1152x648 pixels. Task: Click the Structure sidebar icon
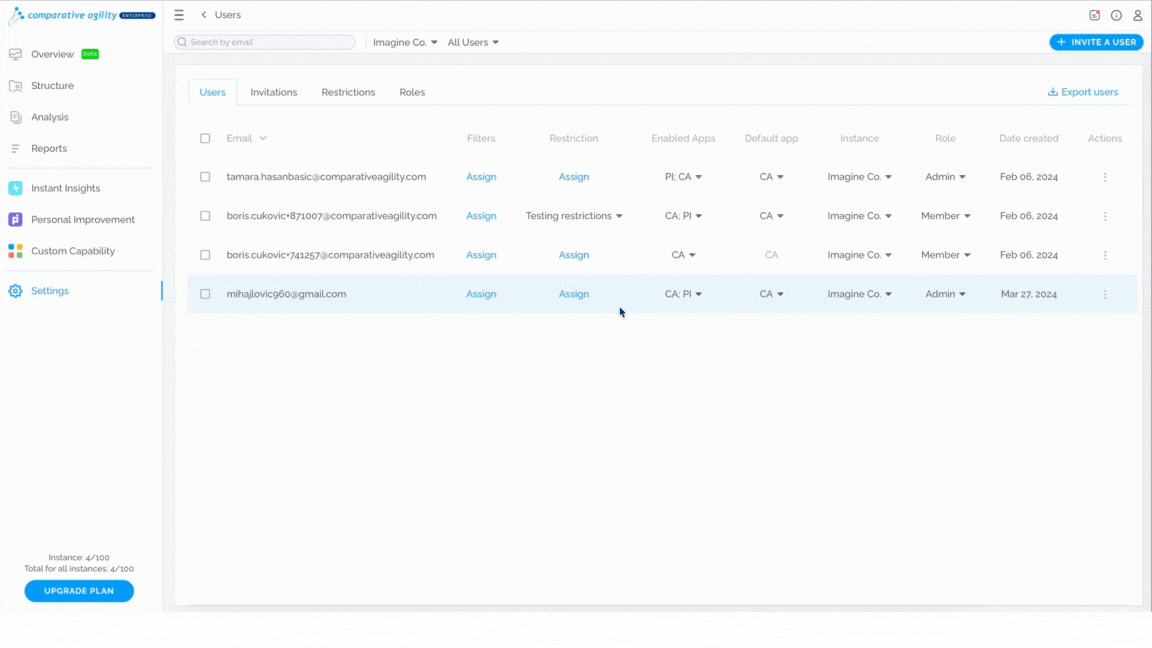(x=15, y=86)
